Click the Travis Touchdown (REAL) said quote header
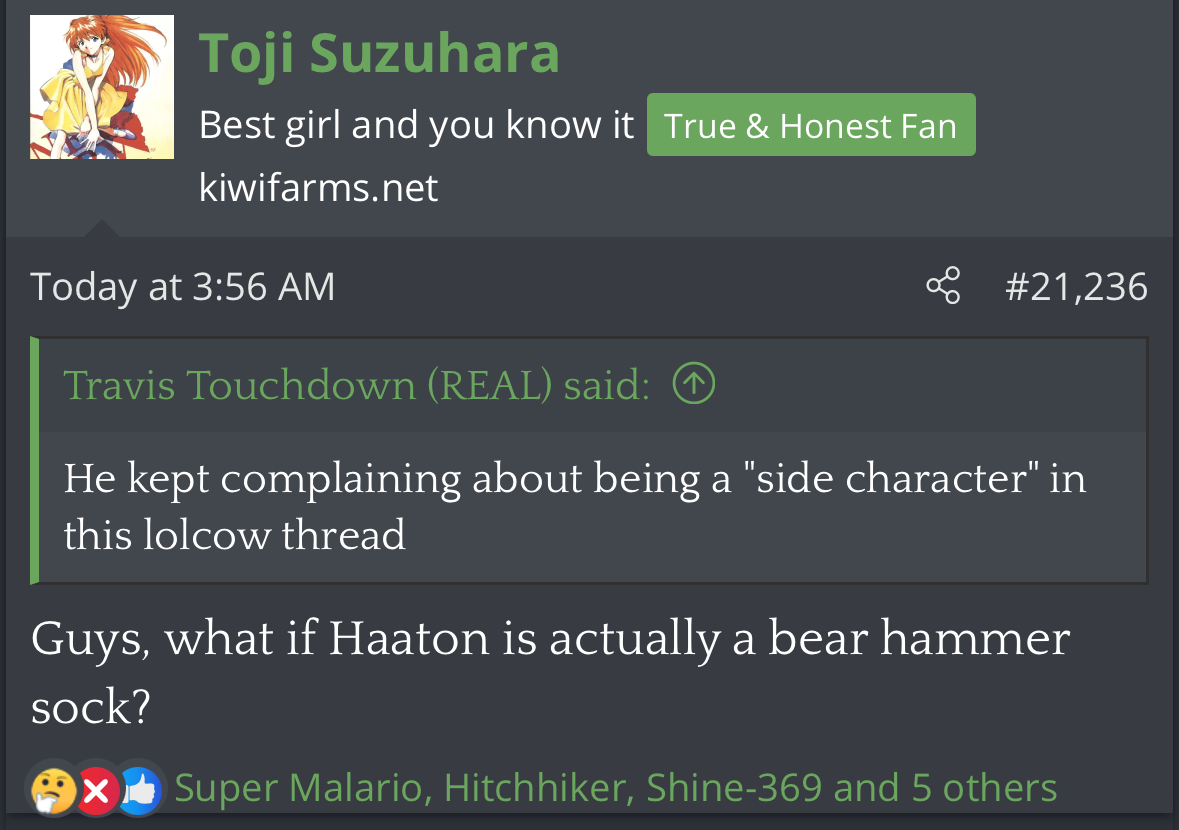 point(356,385)
